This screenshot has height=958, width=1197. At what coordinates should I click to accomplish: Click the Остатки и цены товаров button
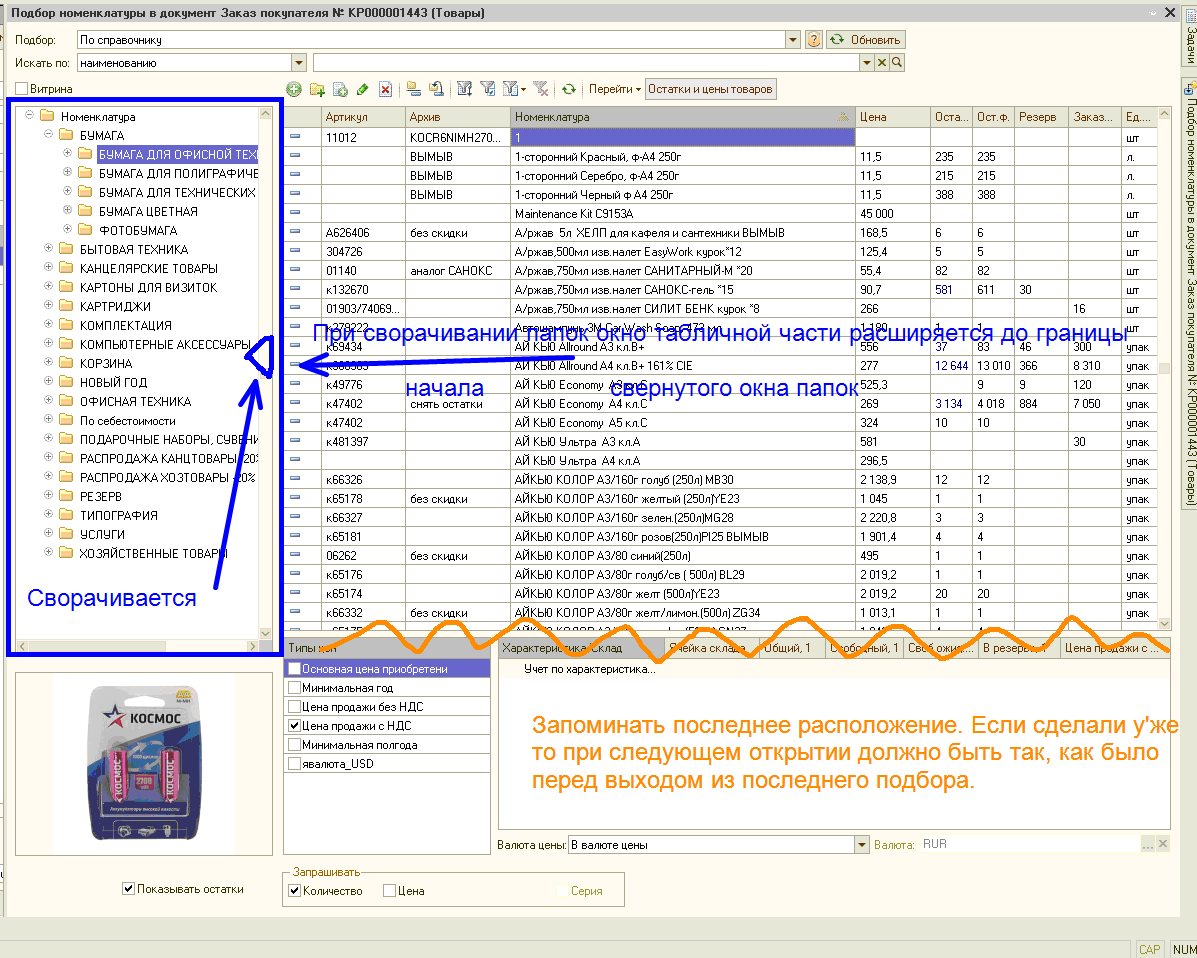710,89
